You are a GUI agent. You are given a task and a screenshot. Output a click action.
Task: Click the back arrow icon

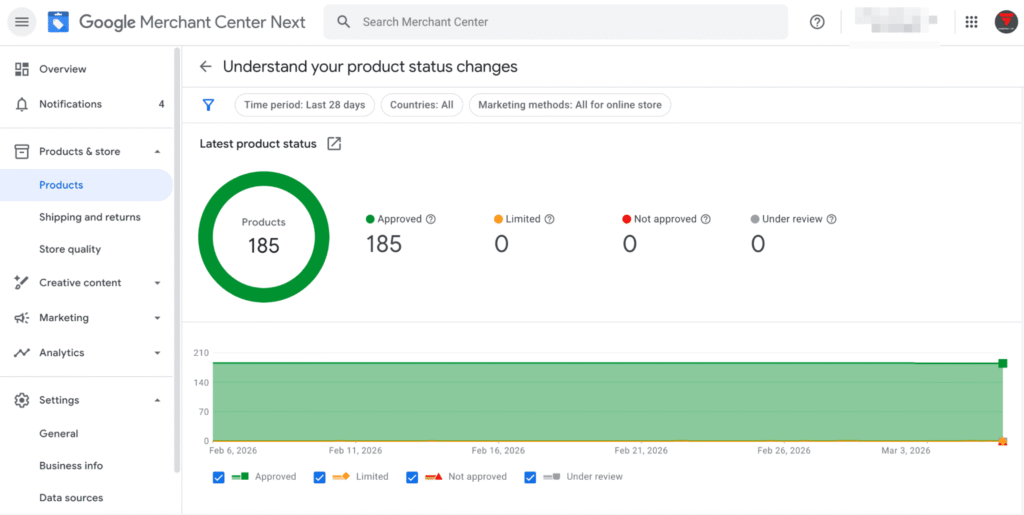click(205, 67)
